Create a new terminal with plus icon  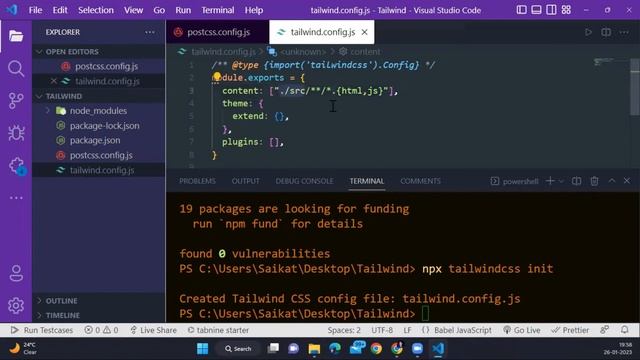pyautogui.click(x=550, y=181)
